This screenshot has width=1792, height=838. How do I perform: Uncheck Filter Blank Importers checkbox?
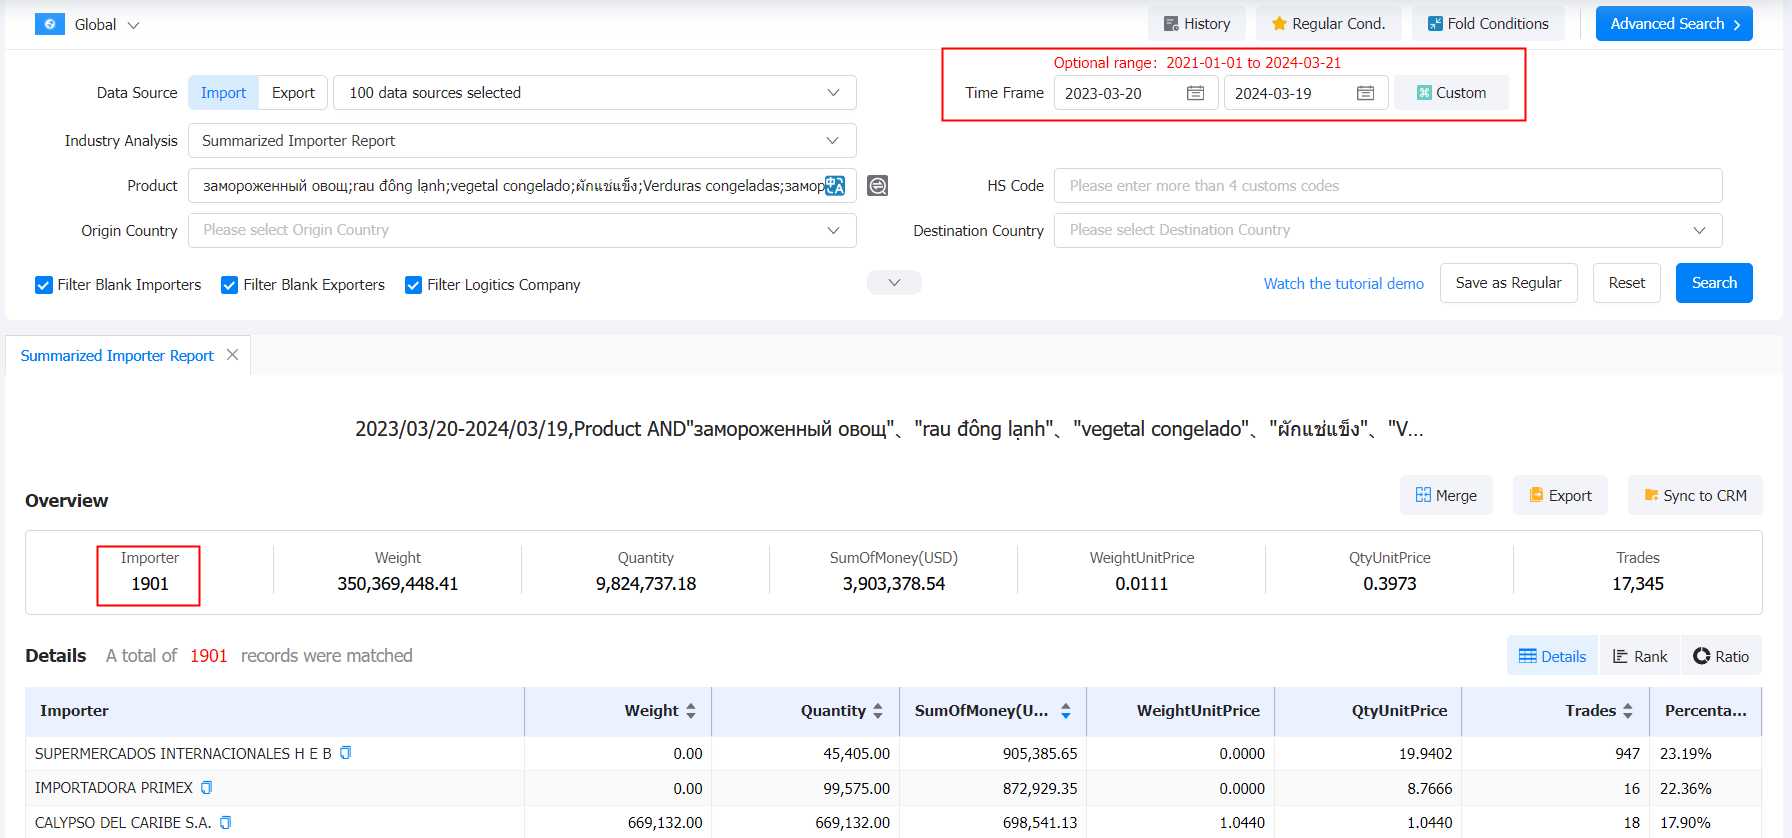[x=44, y=285]
